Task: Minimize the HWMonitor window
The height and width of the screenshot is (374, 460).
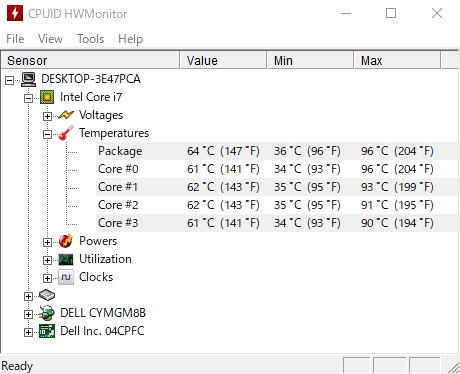Action: point(346,13)
